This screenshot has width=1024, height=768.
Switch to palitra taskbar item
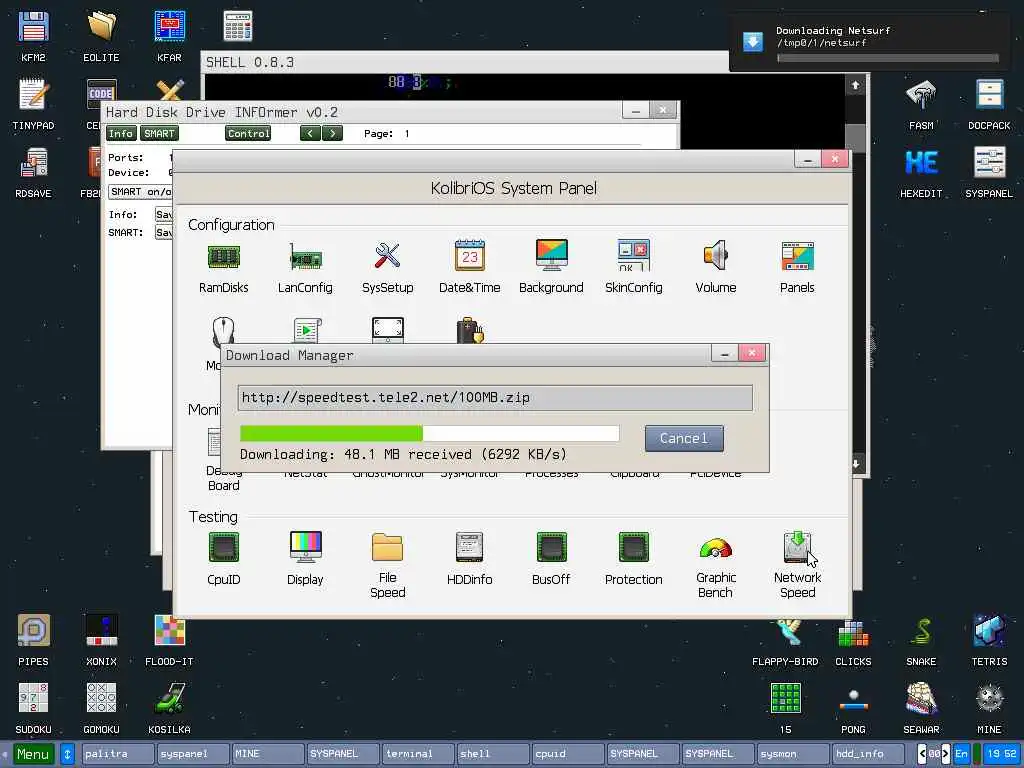pyautogui.click(x=118, y=754)
